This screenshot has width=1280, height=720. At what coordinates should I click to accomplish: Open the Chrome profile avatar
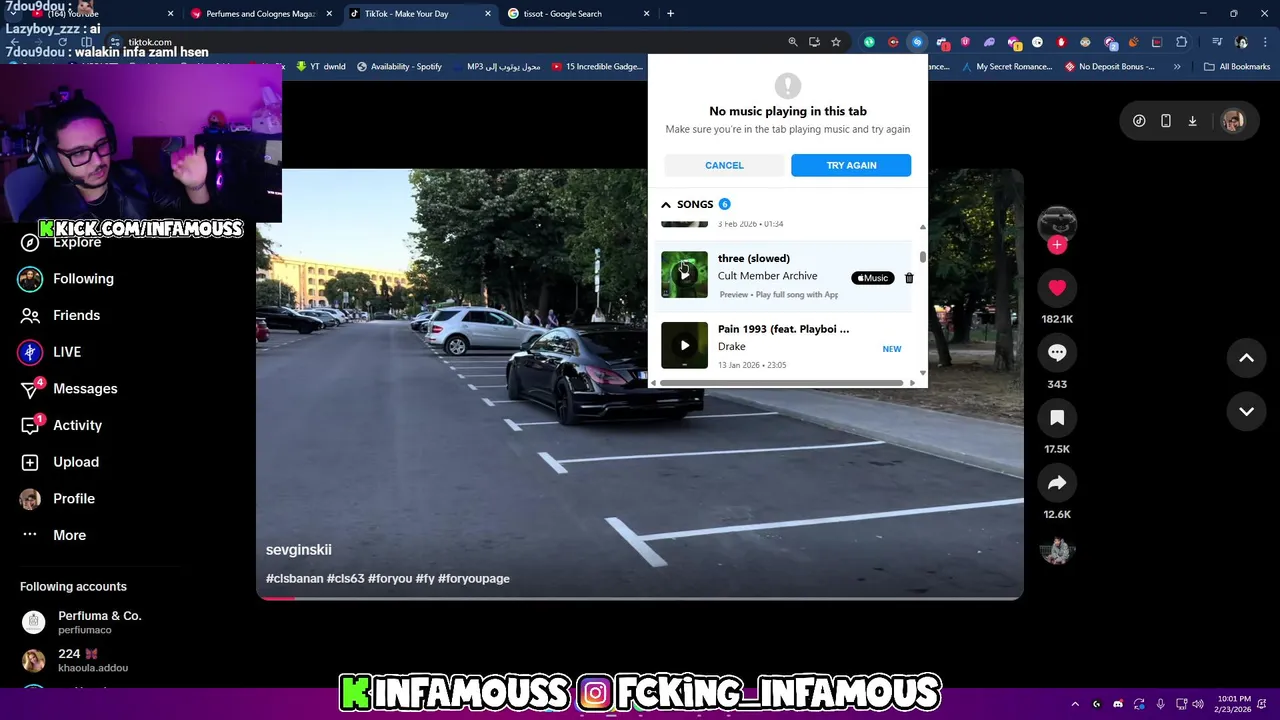[x=1241, y=42]
